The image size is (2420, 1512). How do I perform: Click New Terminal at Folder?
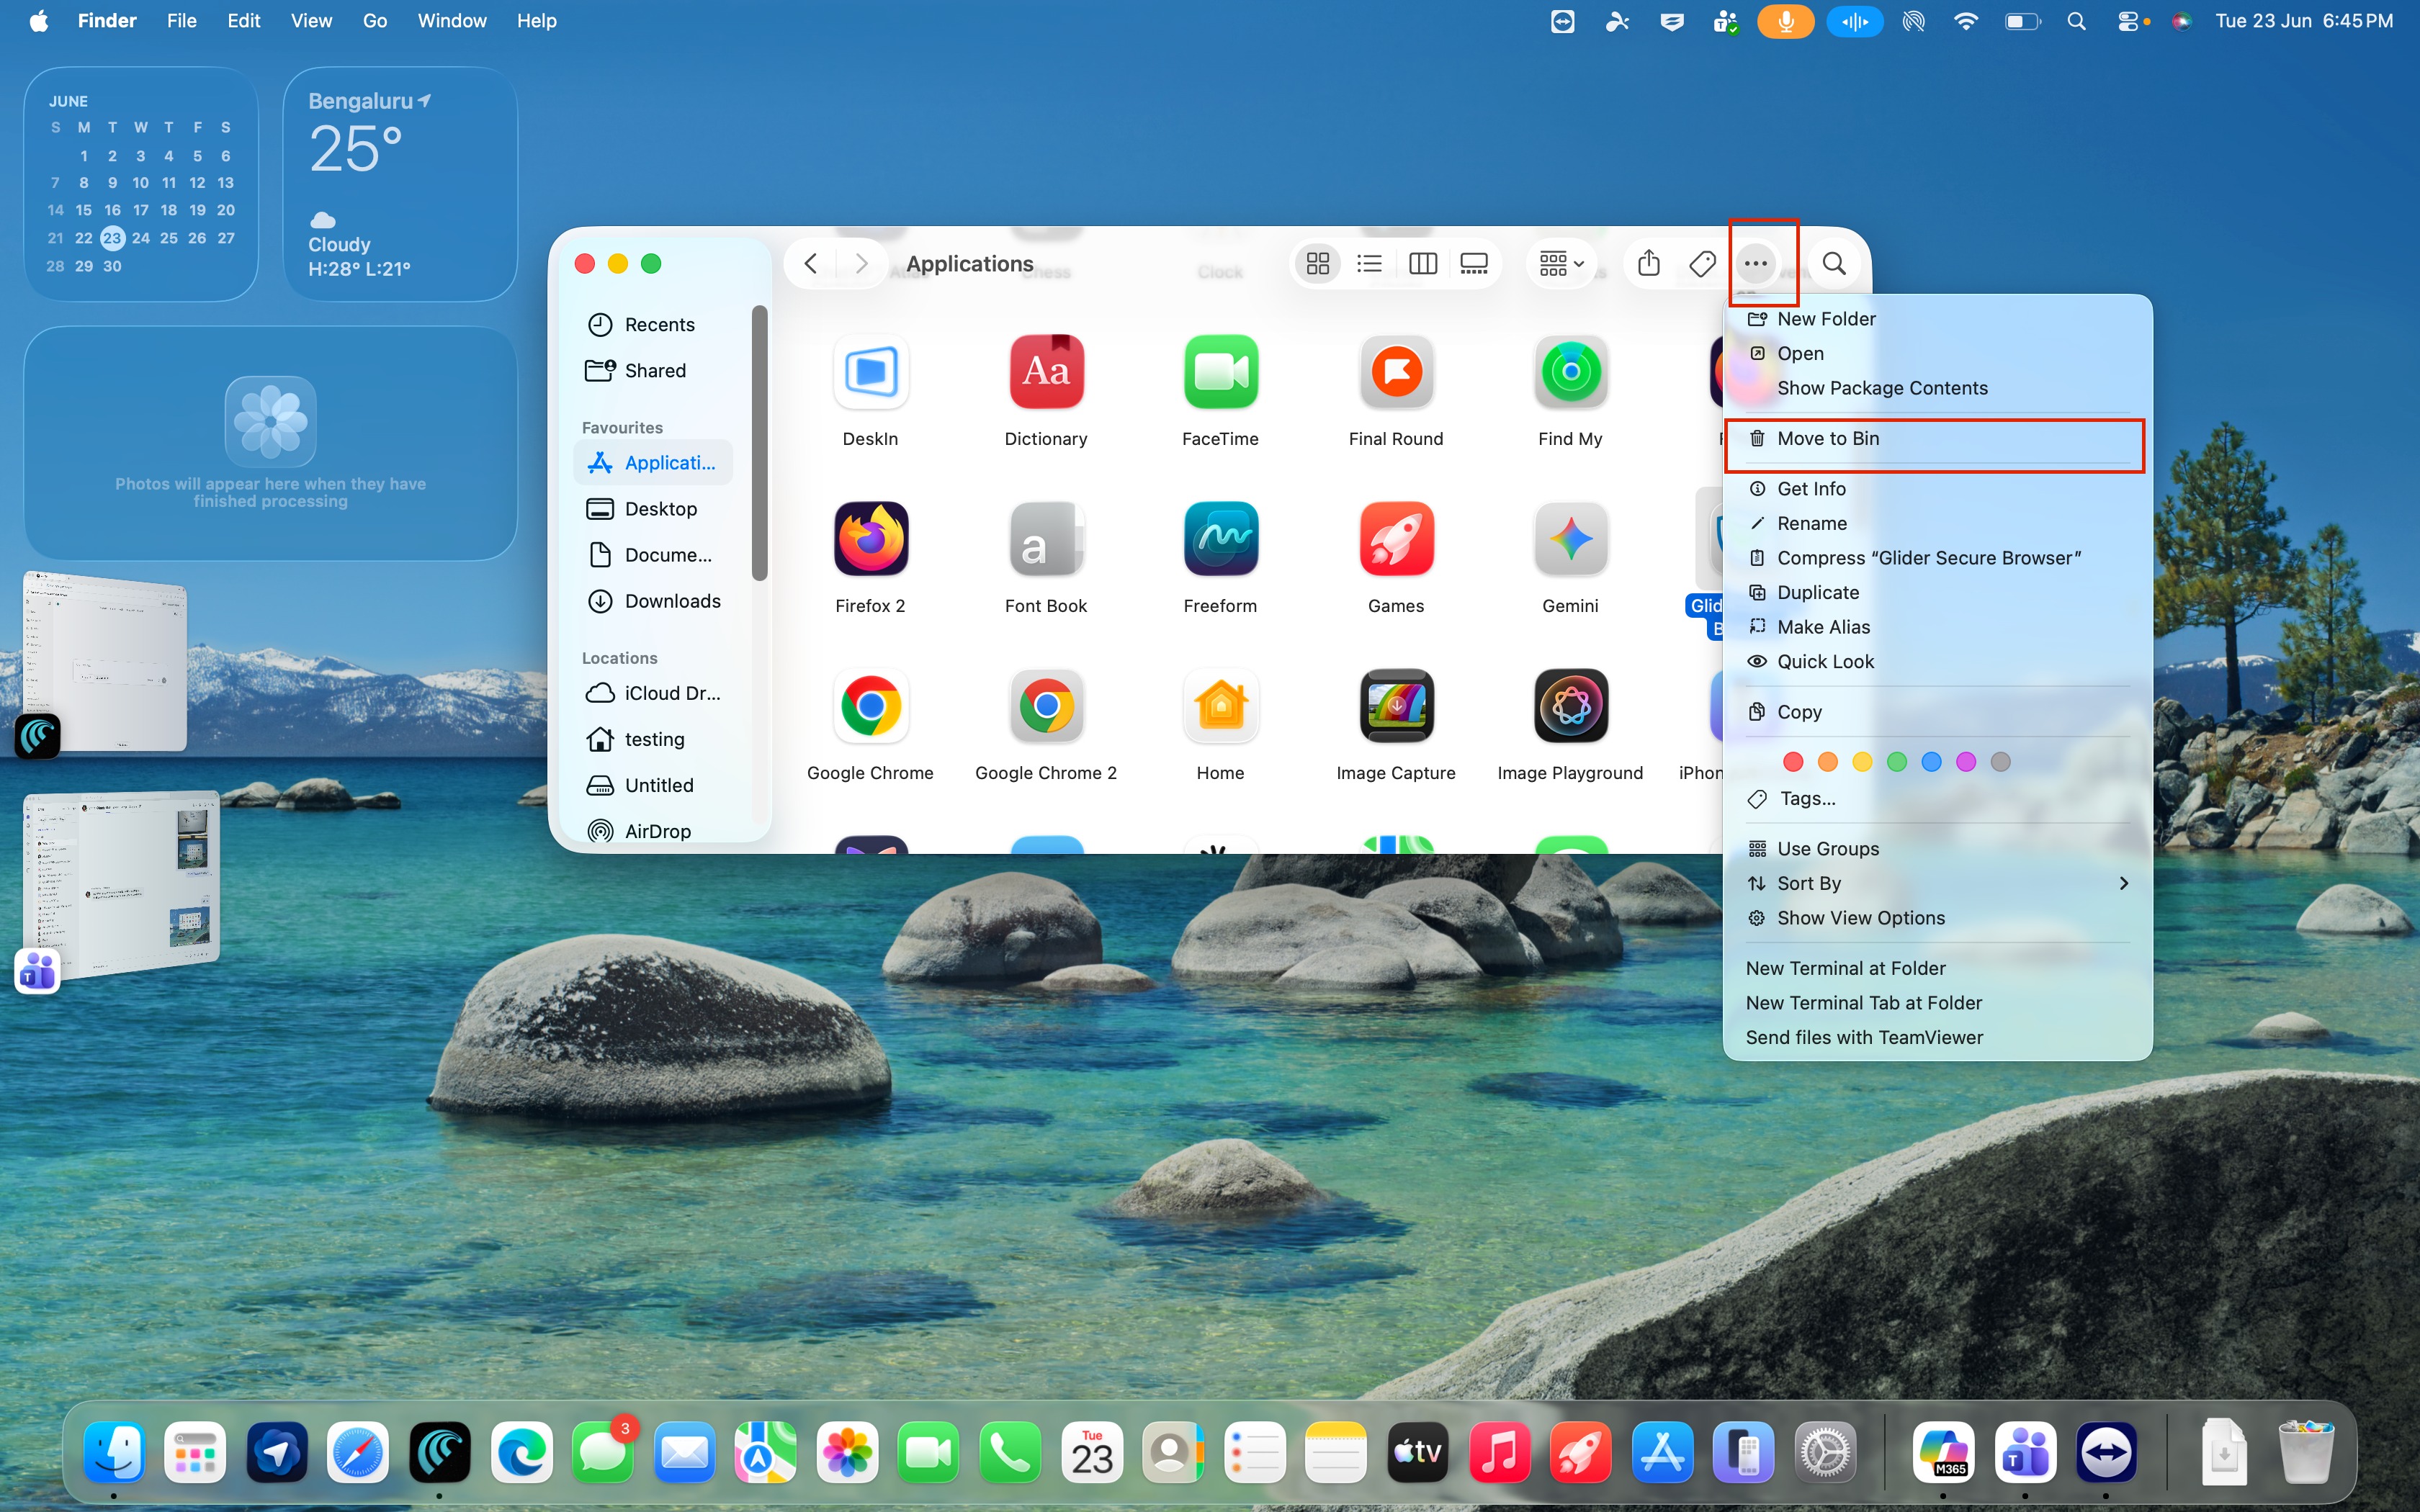click(x=1937, y=968)
